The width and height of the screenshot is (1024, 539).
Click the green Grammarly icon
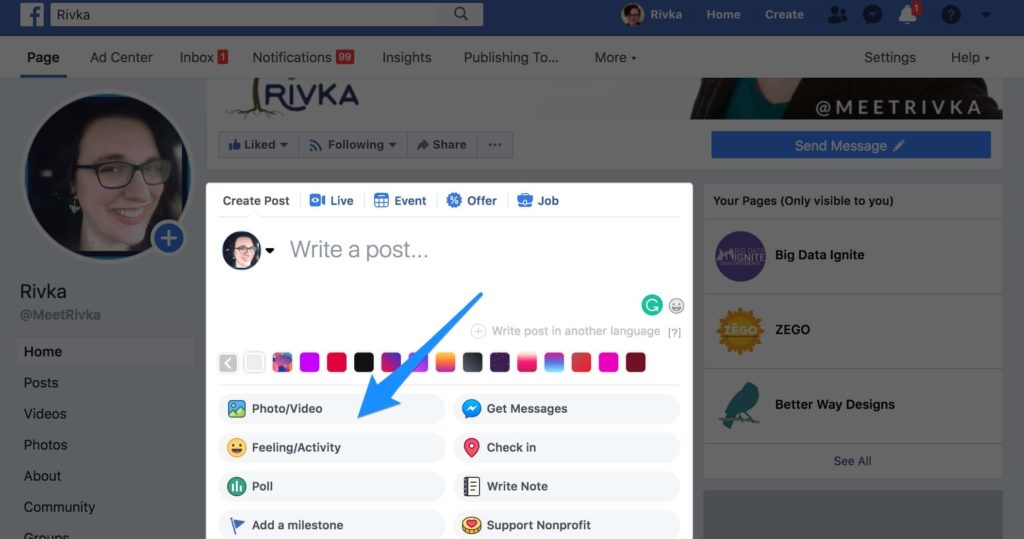point(652,305)
